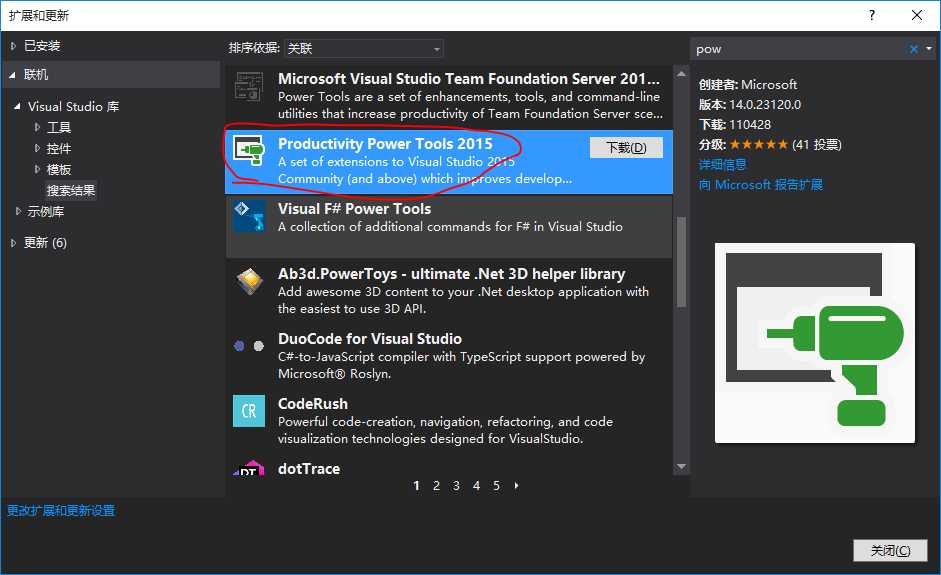
Task: Collapse the 联机 category
Action: [13, 75]
